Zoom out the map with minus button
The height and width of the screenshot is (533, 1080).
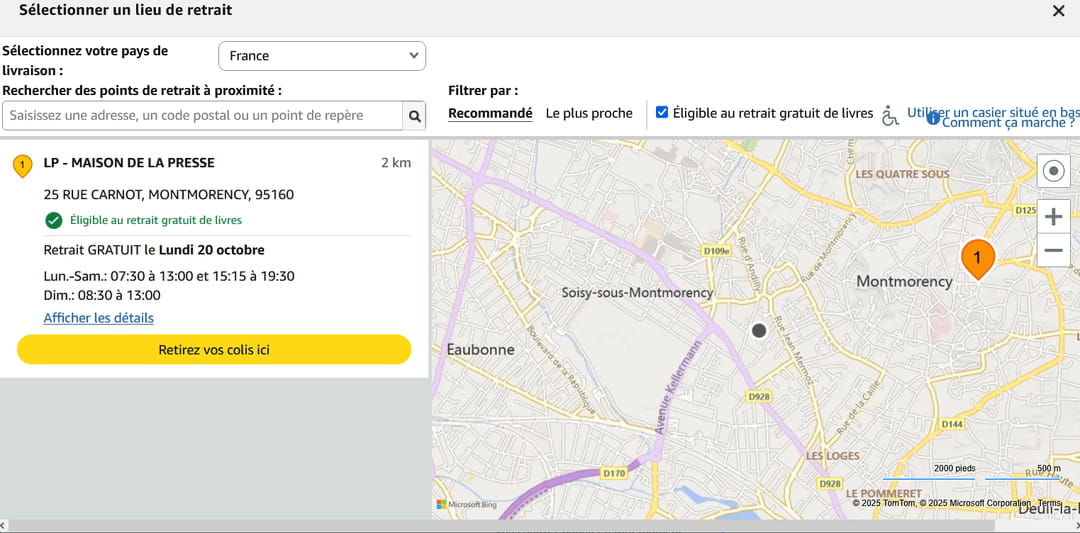[1053, 250]
